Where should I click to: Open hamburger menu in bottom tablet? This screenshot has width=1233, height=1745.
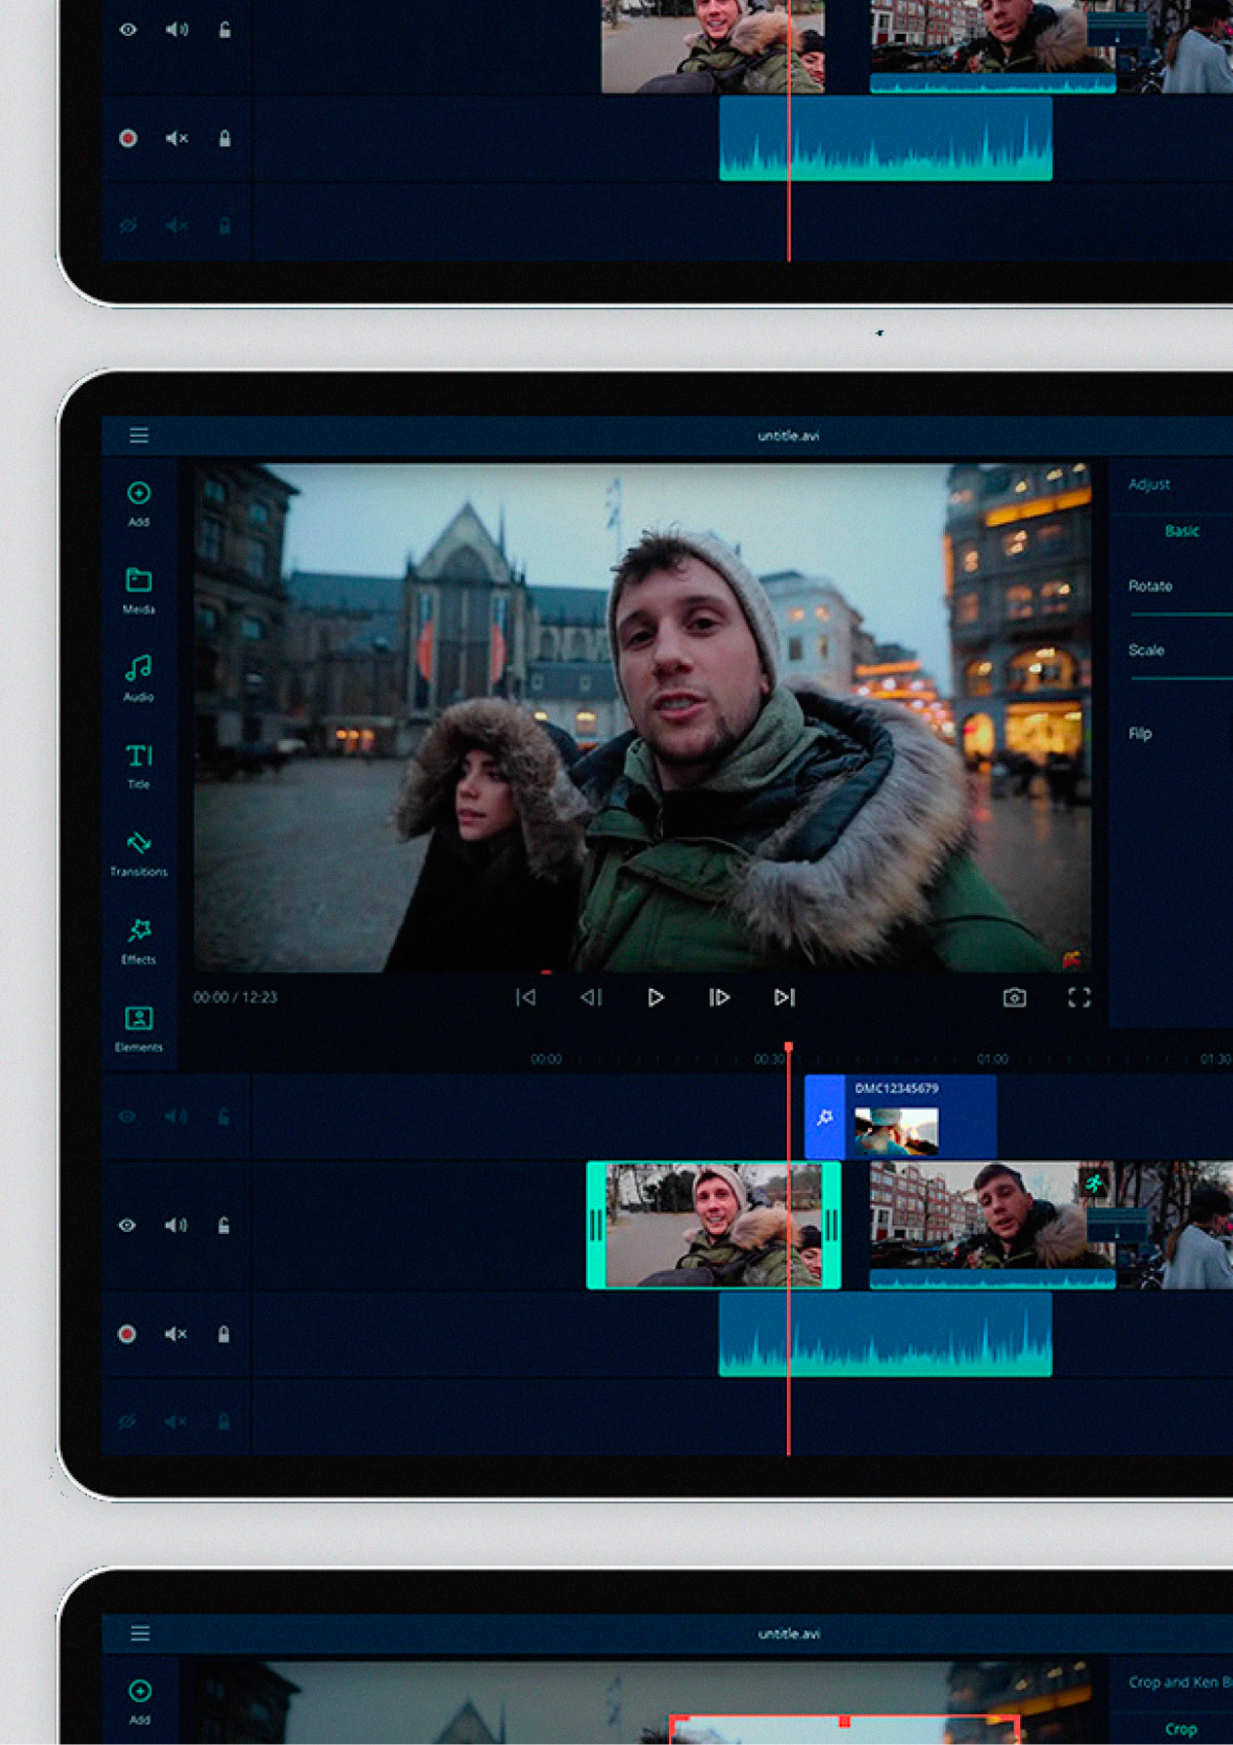point(140,1633)
